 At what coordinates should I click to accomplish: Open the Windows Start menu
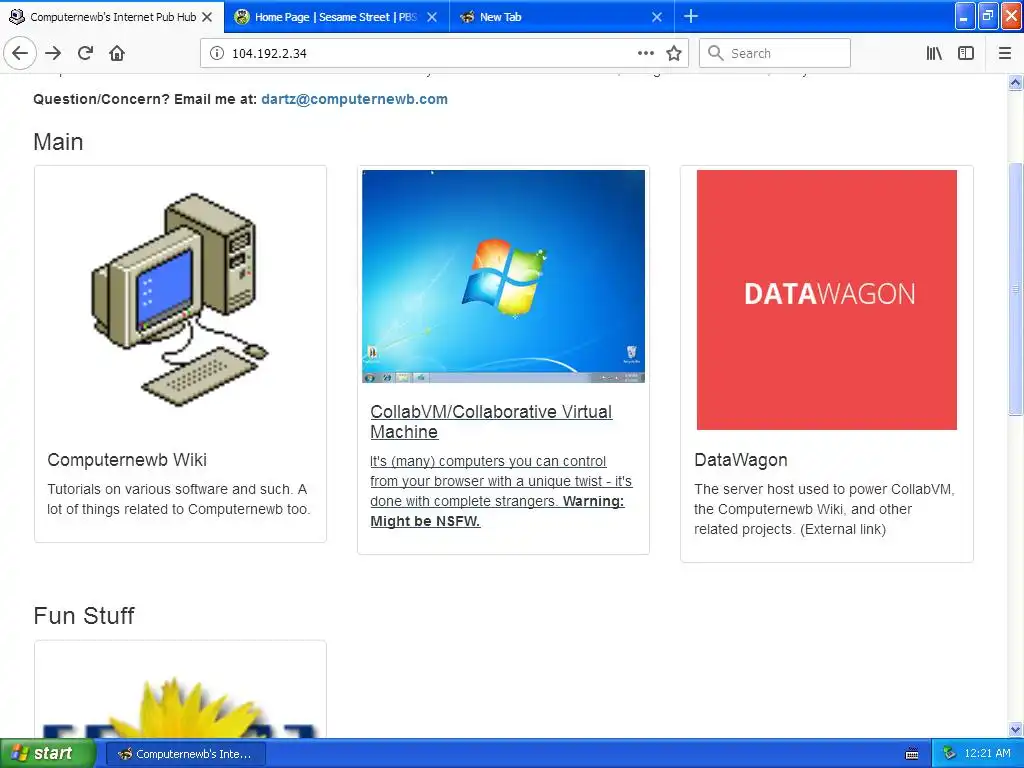tap(47, 754)
